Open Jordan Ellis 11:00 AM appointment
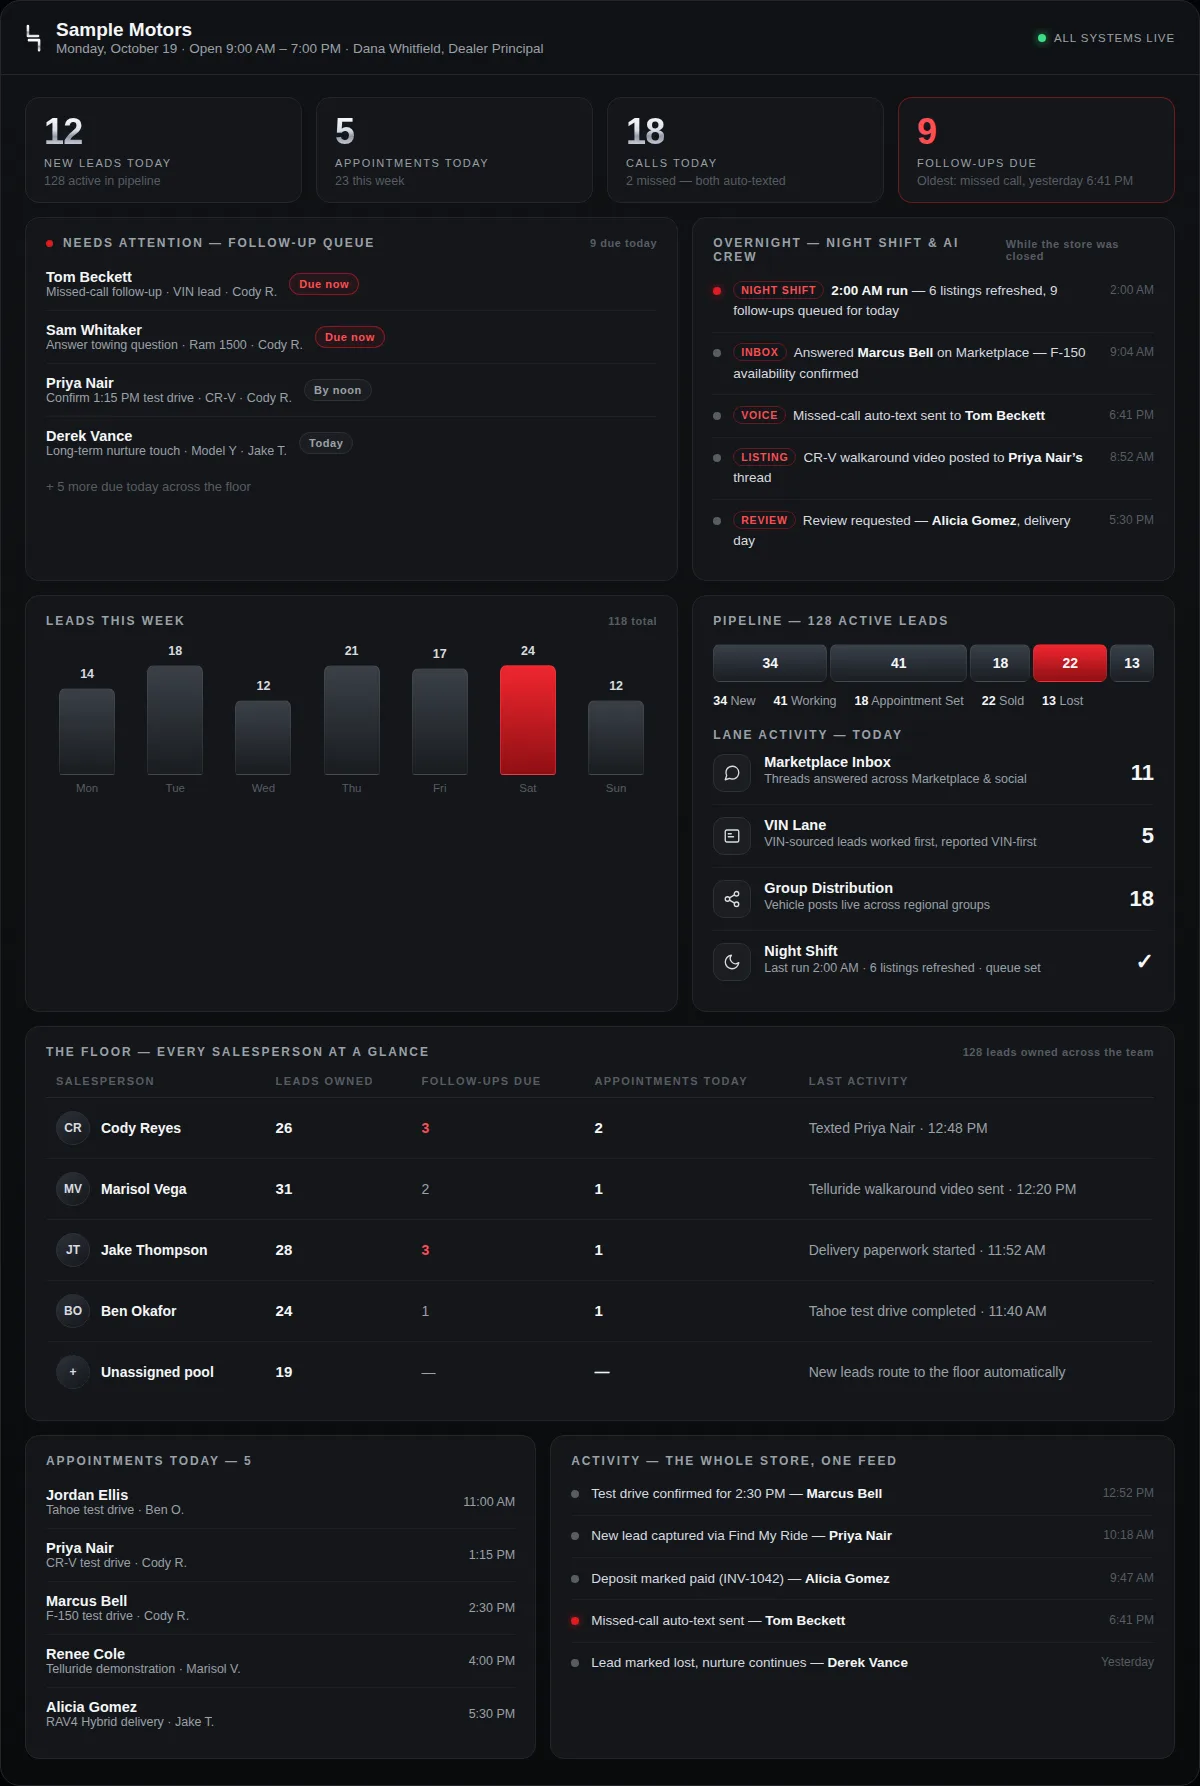Screen dimensions: 1200x1786 [x=281, y=1502]
